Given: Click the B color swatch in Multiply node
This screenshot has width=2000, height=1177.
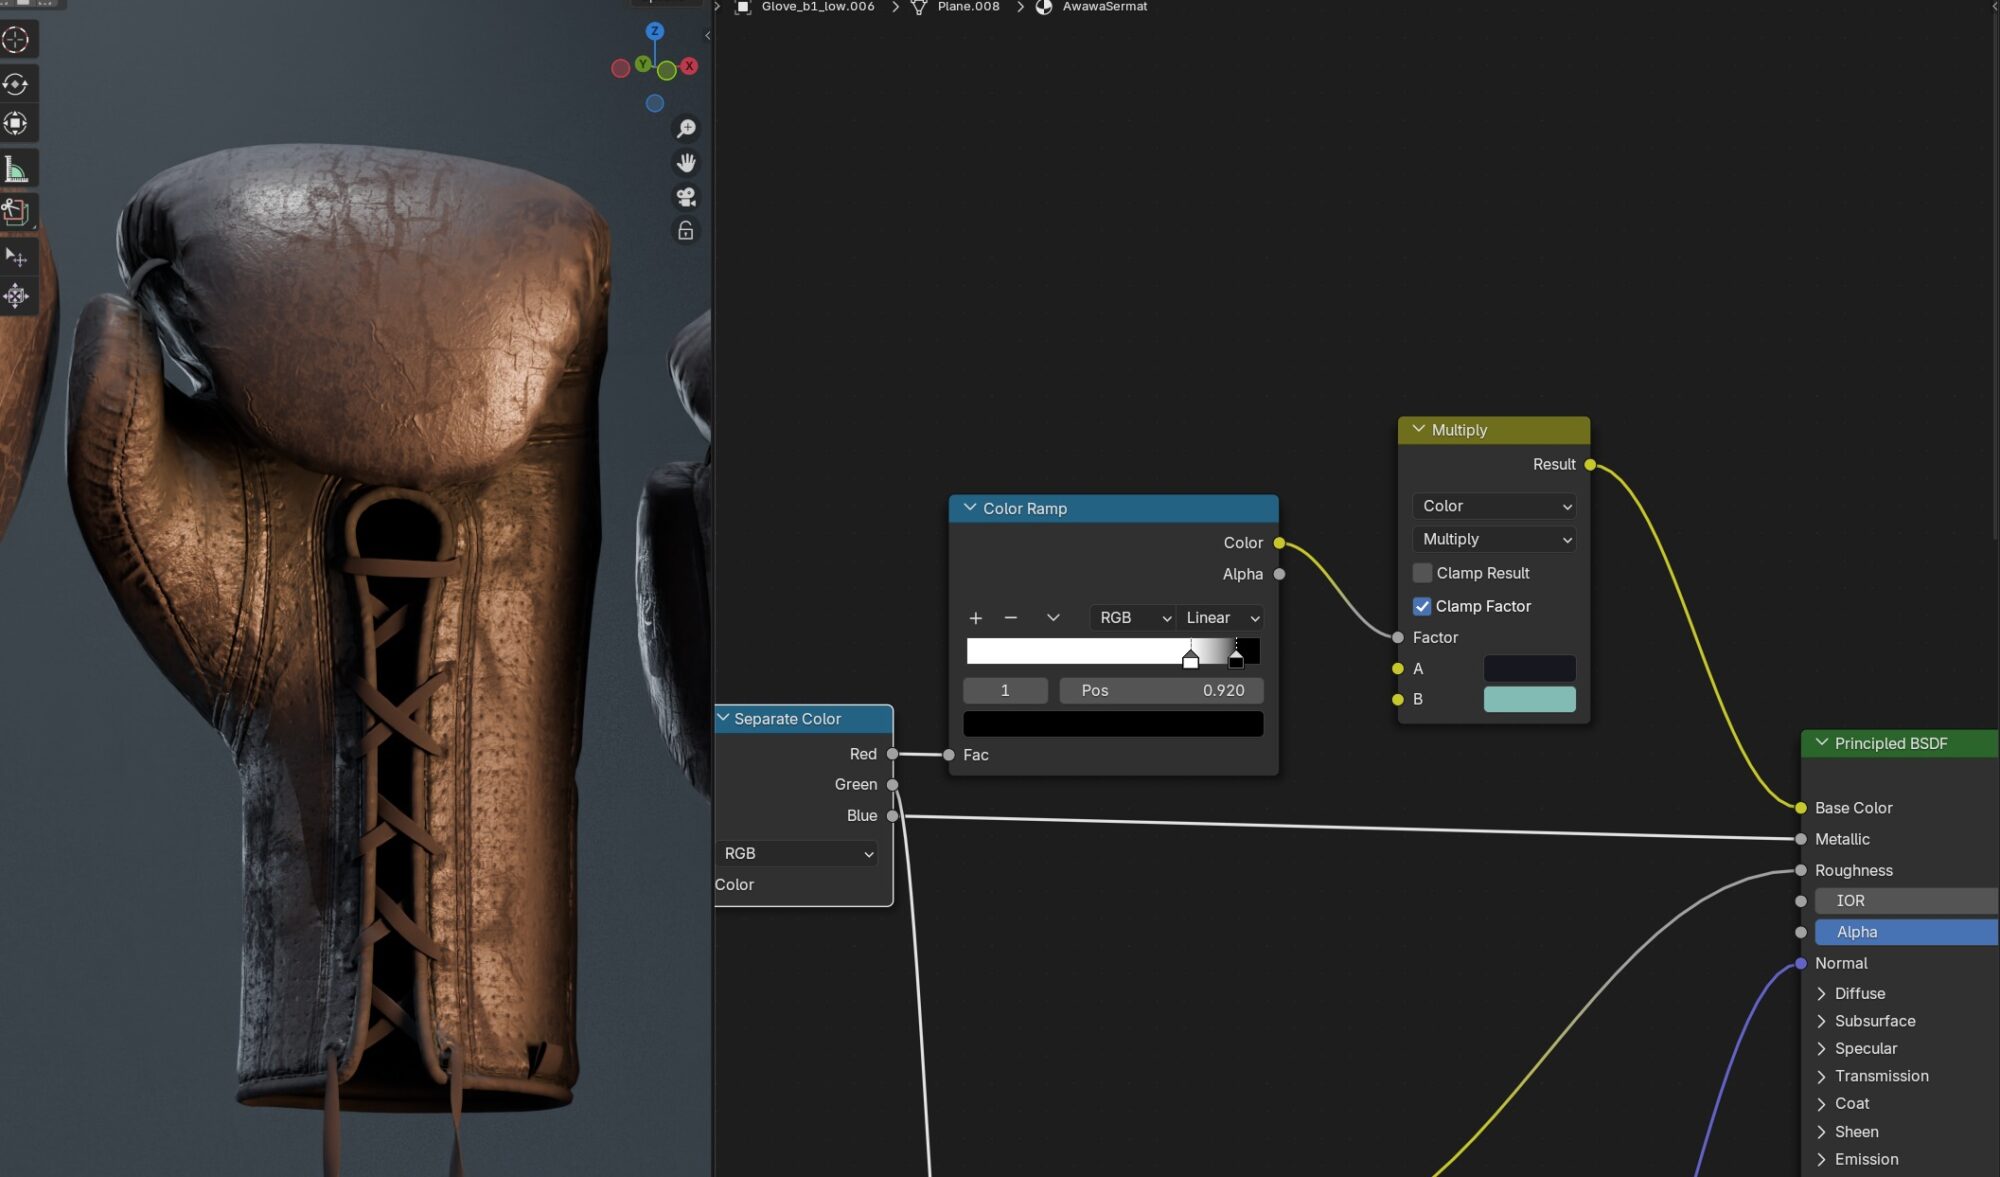Looking at the screenshot, I should click(x=1529, y=699).
